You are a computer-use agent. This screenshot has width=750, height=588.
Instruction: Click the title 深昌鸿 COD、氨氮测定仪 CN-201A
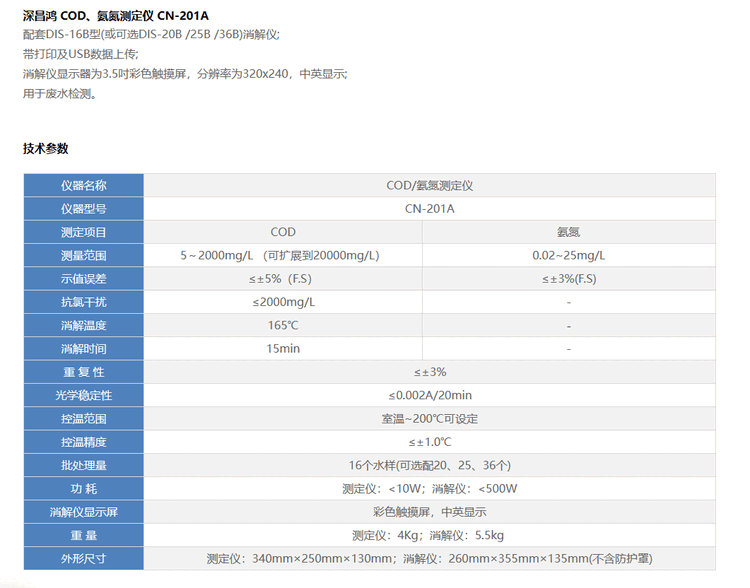click(116, 16)
